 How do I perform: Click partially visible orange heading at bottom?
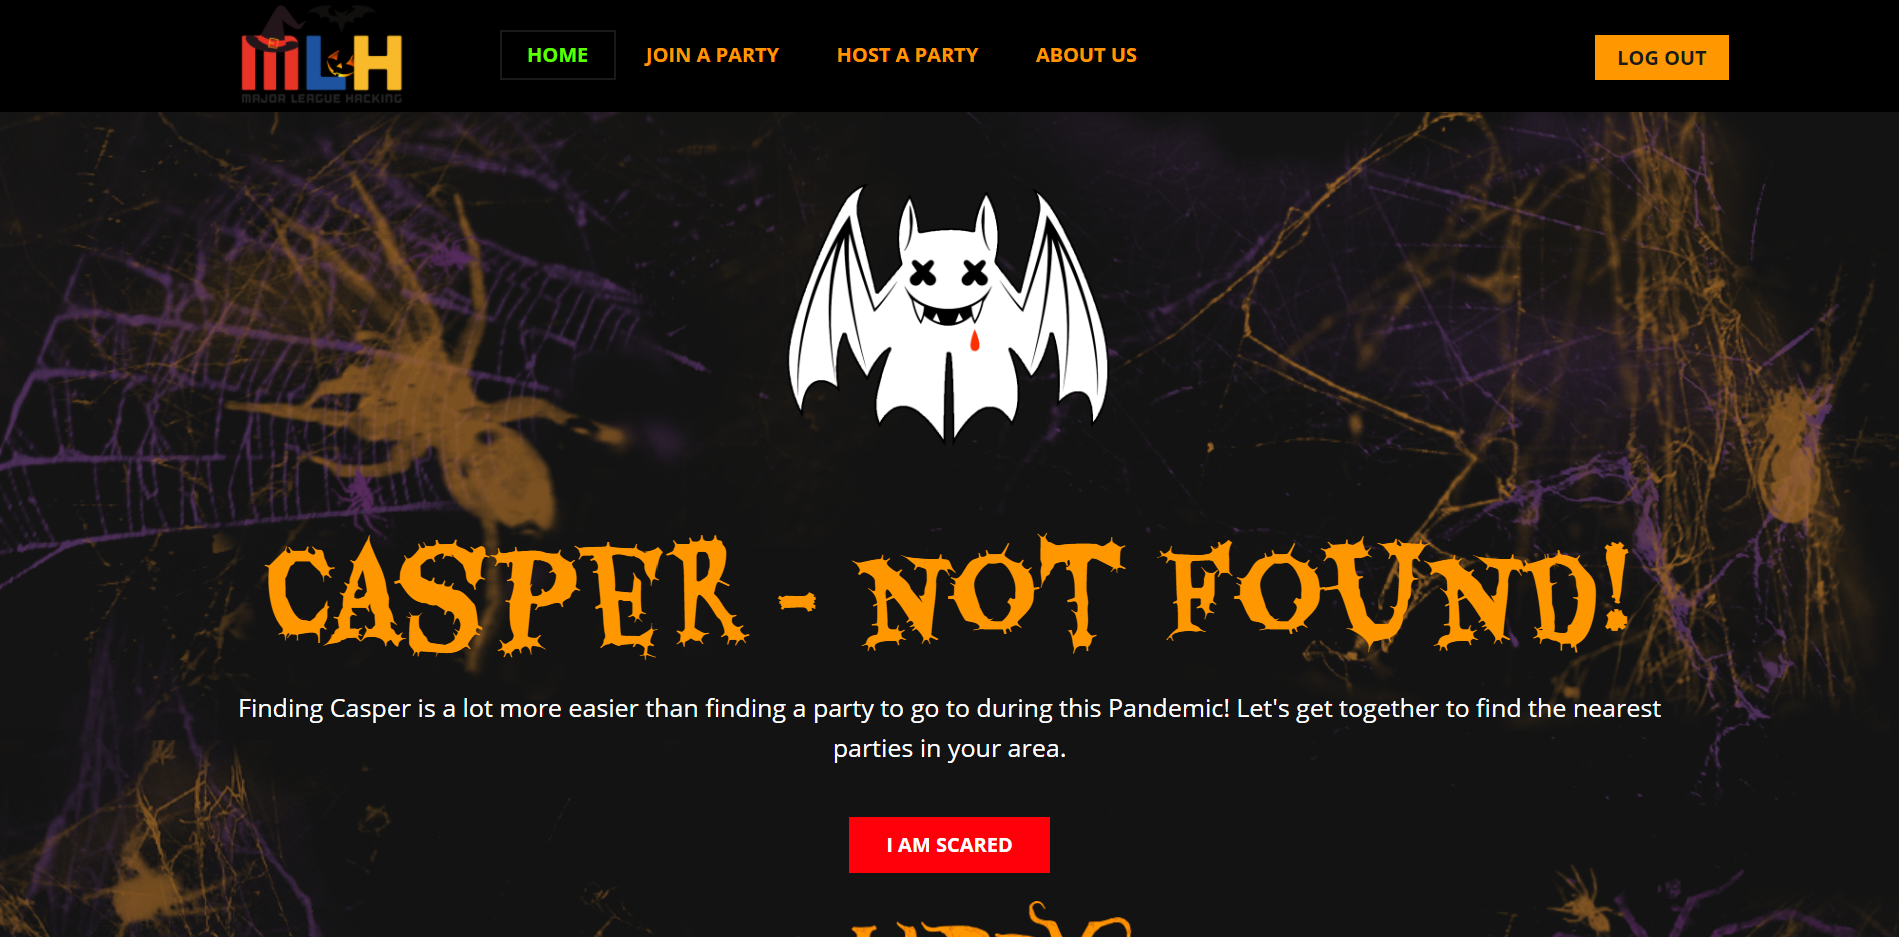pyautogui.click(x=990, y=920)
